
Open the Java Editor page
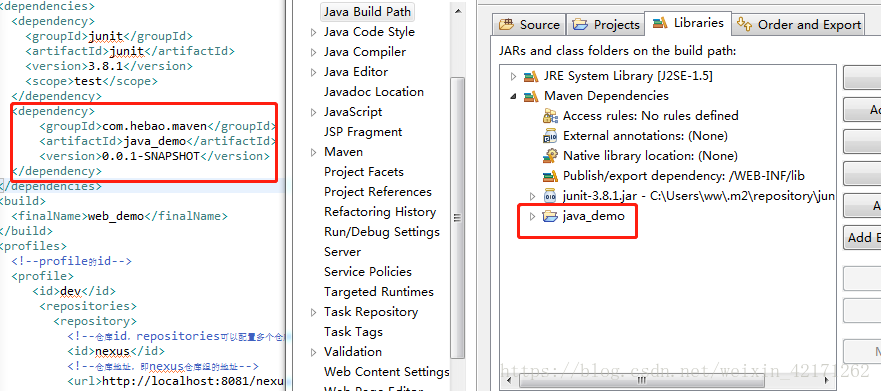356,72
